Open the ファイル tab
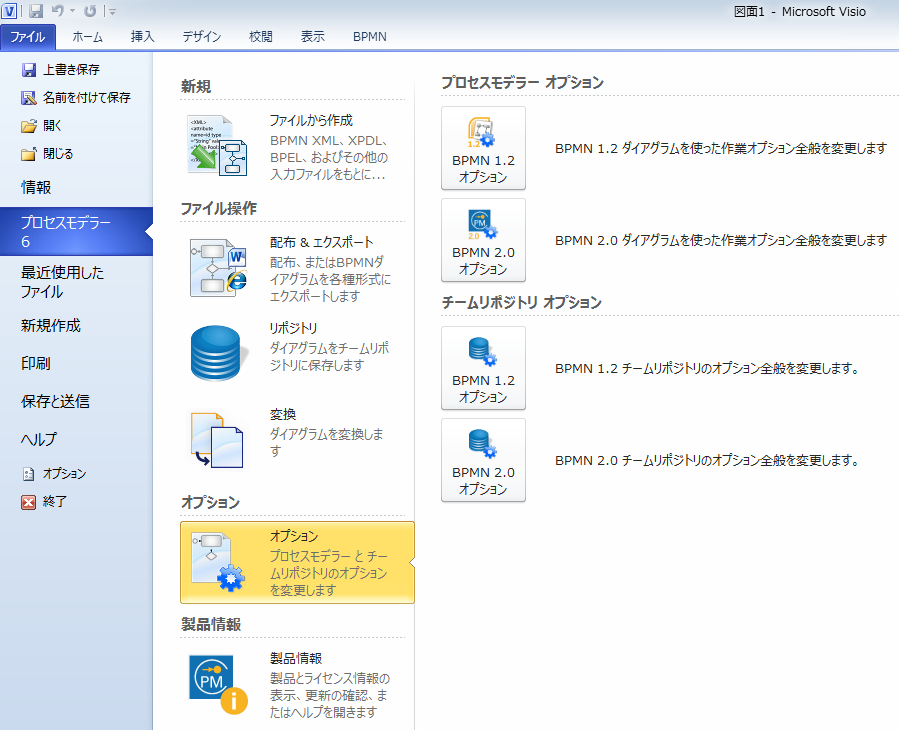899x730 pixels. pos(28,37)
